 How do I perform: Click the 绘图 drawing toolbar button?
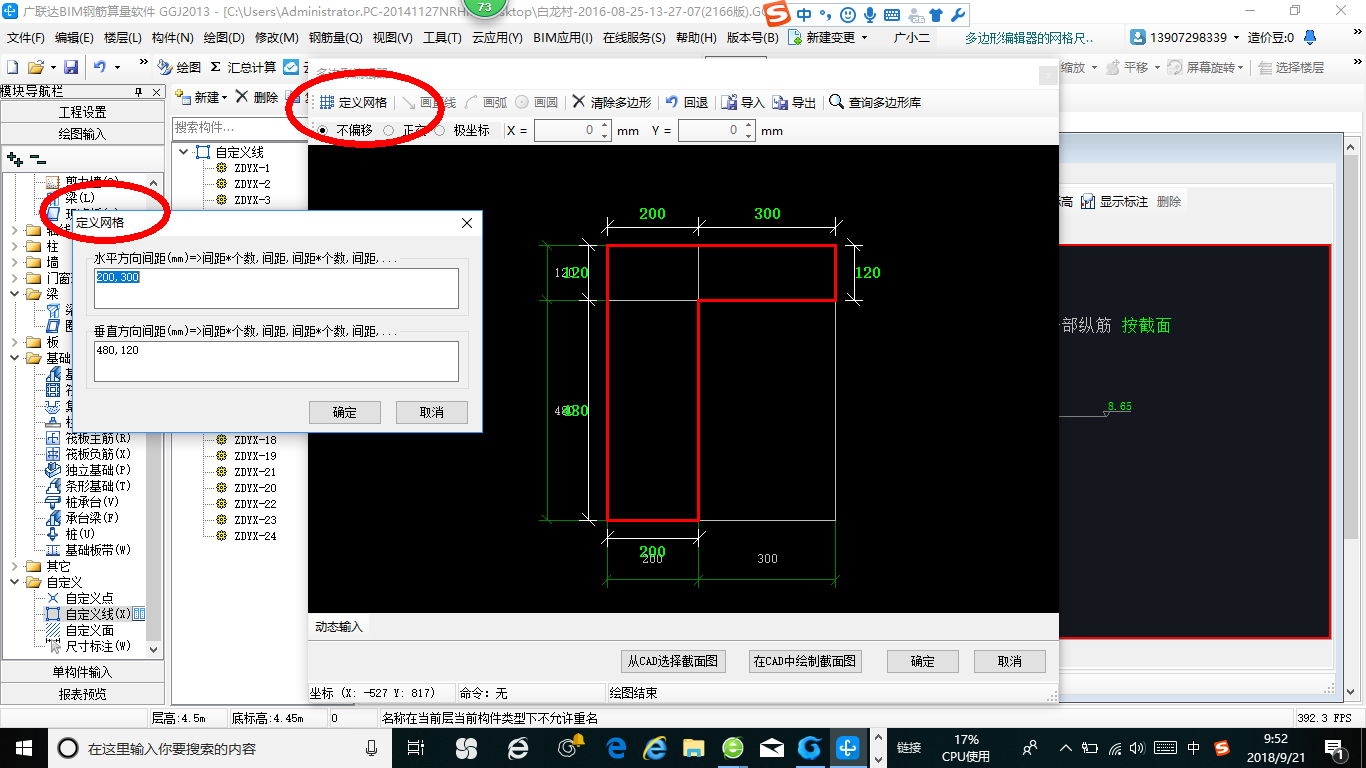180,67
